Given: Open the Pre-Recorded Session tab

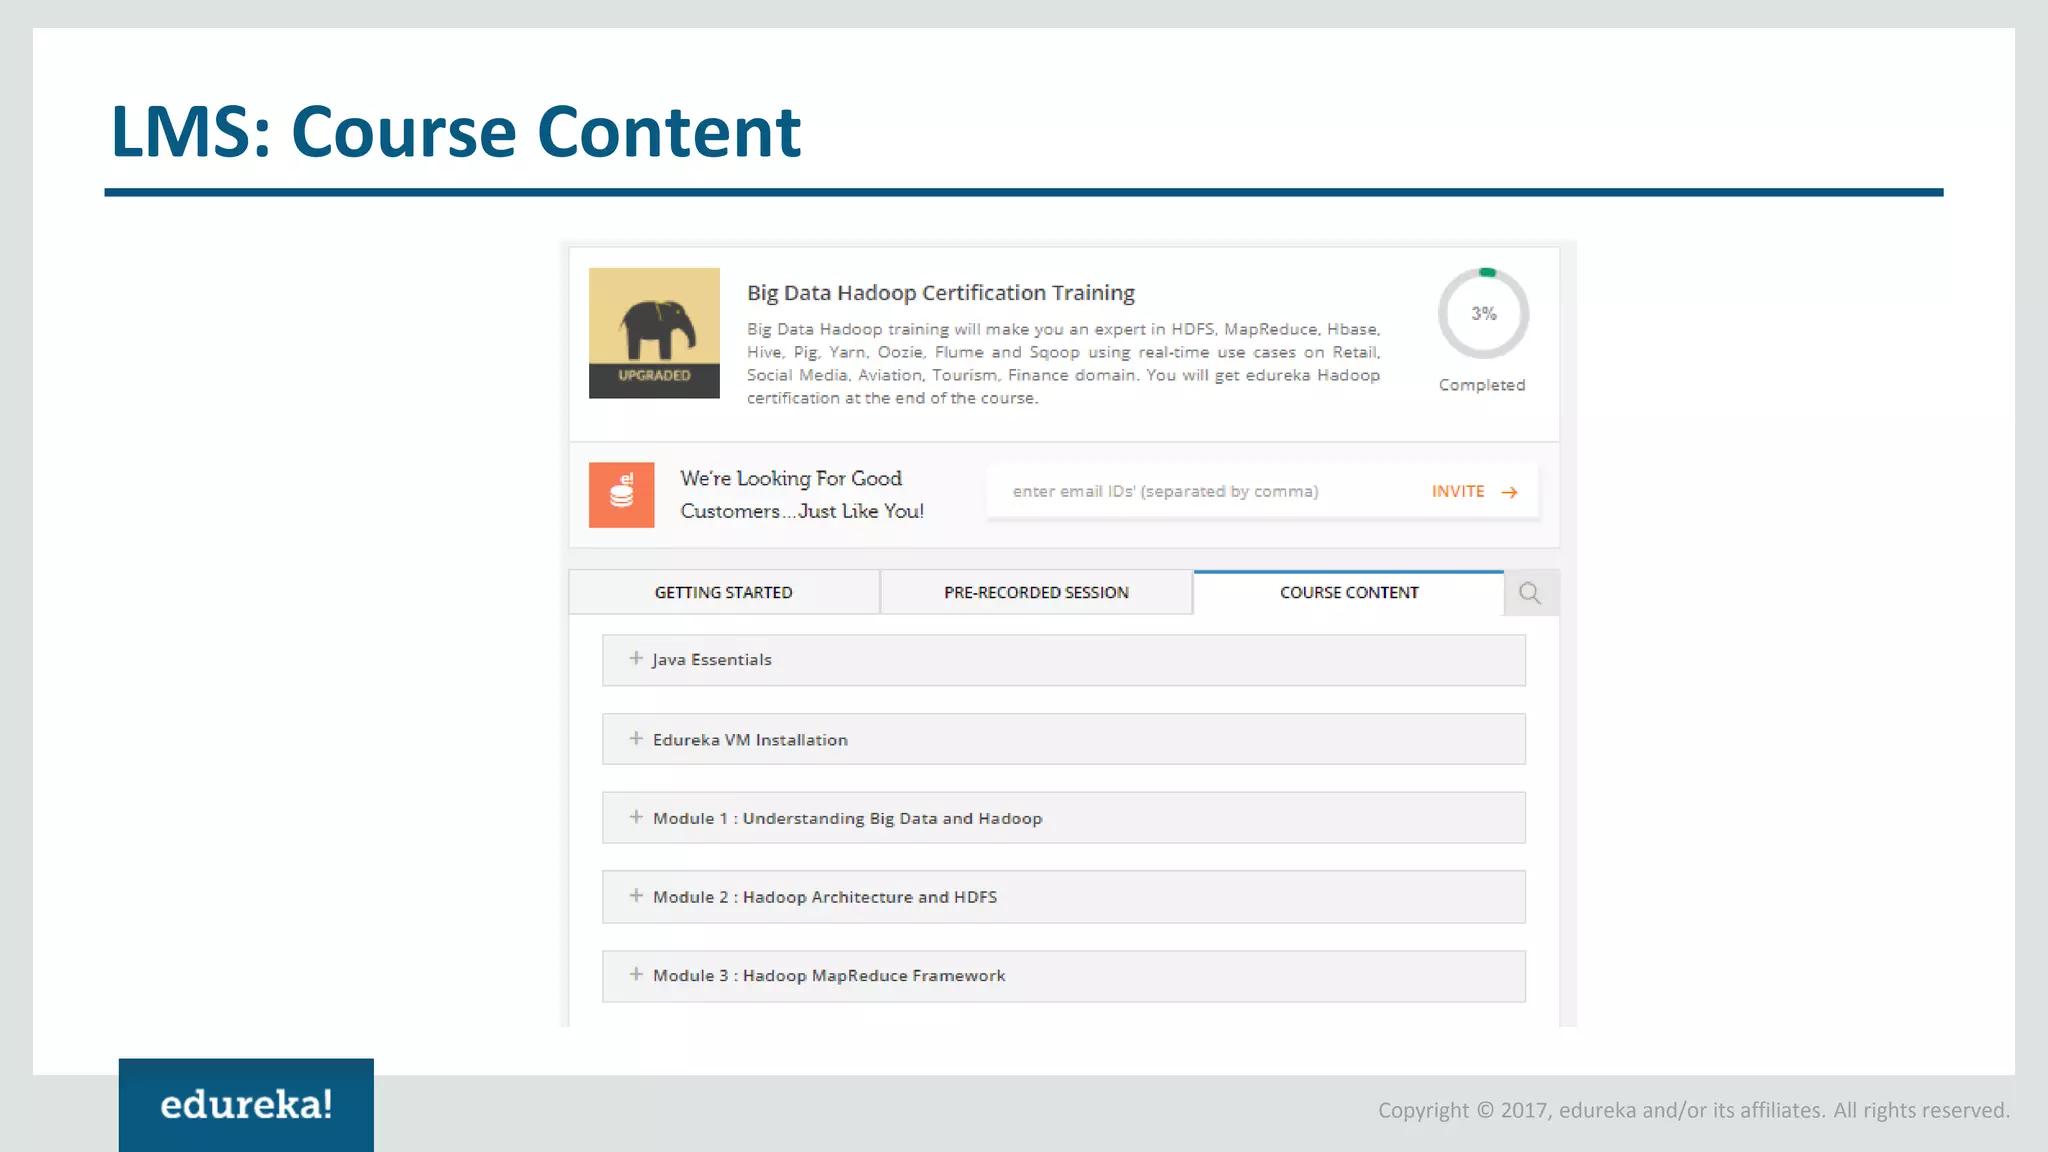Looking at the screenshot, I should (1036, 593).
